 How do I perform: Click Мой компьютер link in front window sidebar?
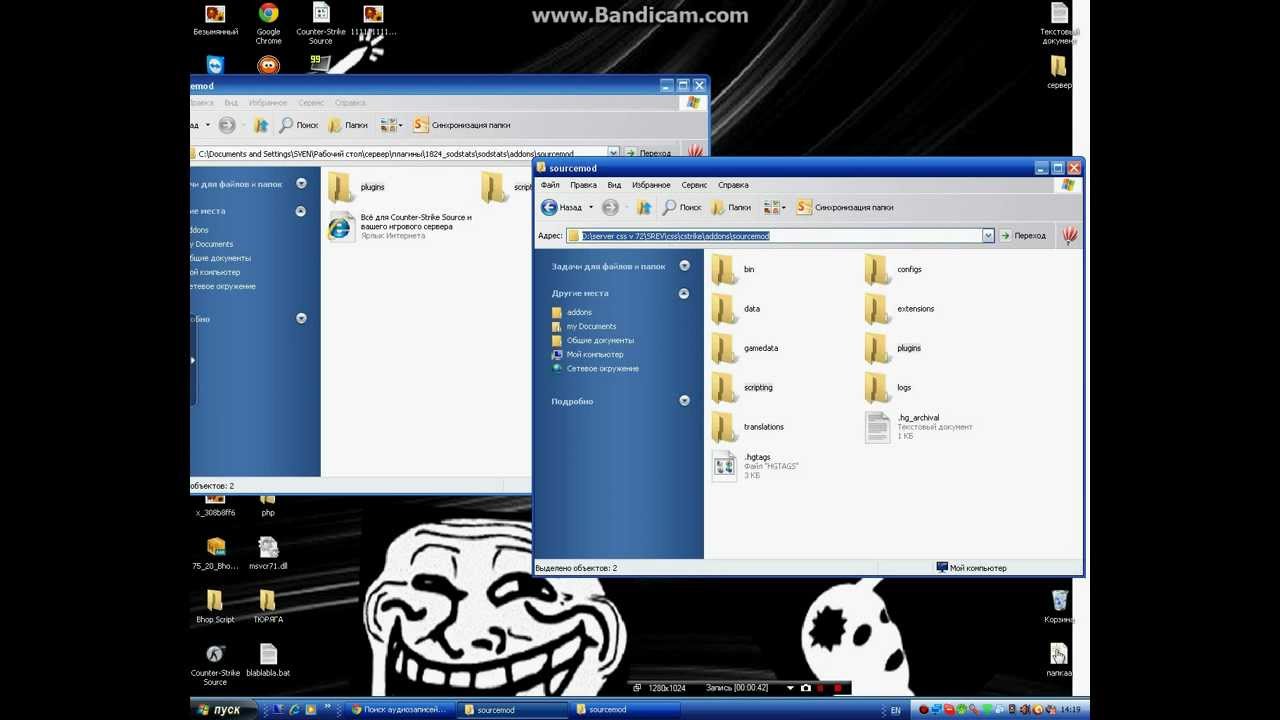tap(595, 354)
